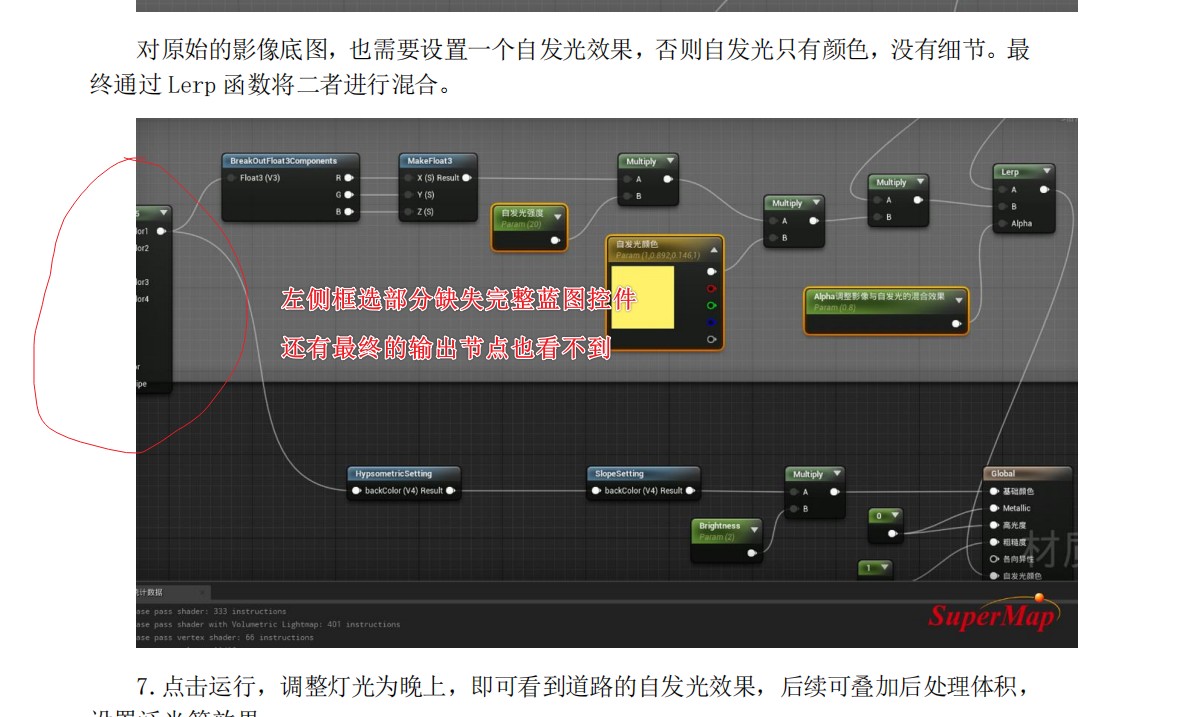Click the 粗糙度 pin on Global node
This screenshot has width=1195, height=717.
click(994, 542)
